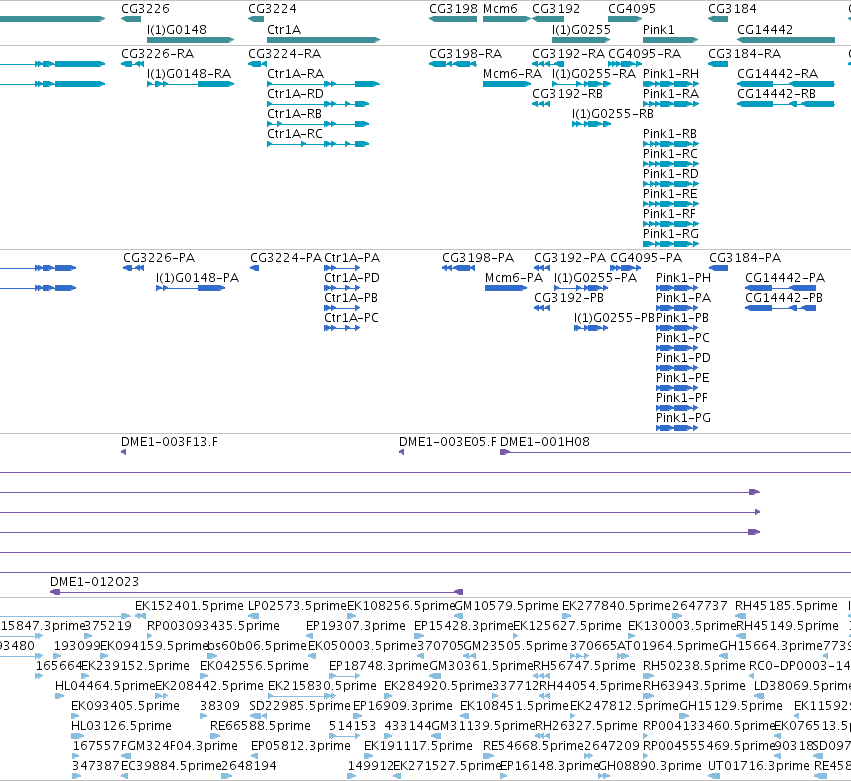Click the Ctr1A-RD transcript label
Viewport: 851px width, 781px height.
(x=295, y=94)
